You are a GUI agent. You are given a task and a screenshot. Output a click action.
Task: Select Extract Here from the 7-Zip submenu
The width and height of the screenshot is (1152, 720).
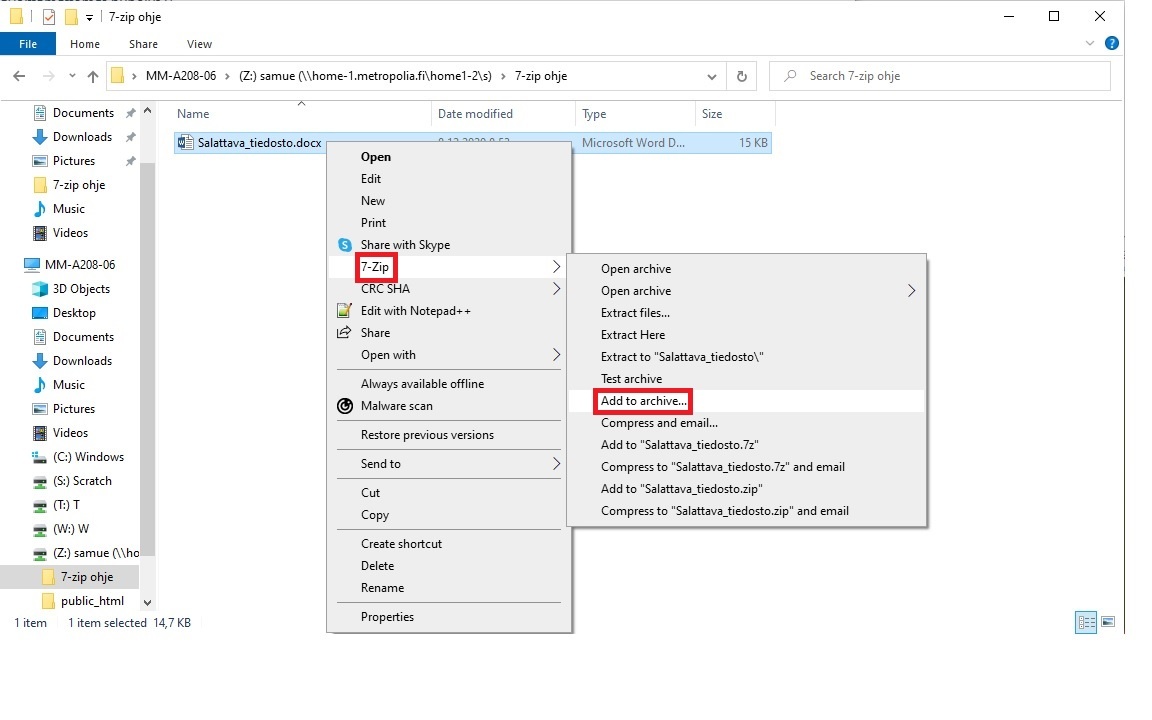point(633,335)
